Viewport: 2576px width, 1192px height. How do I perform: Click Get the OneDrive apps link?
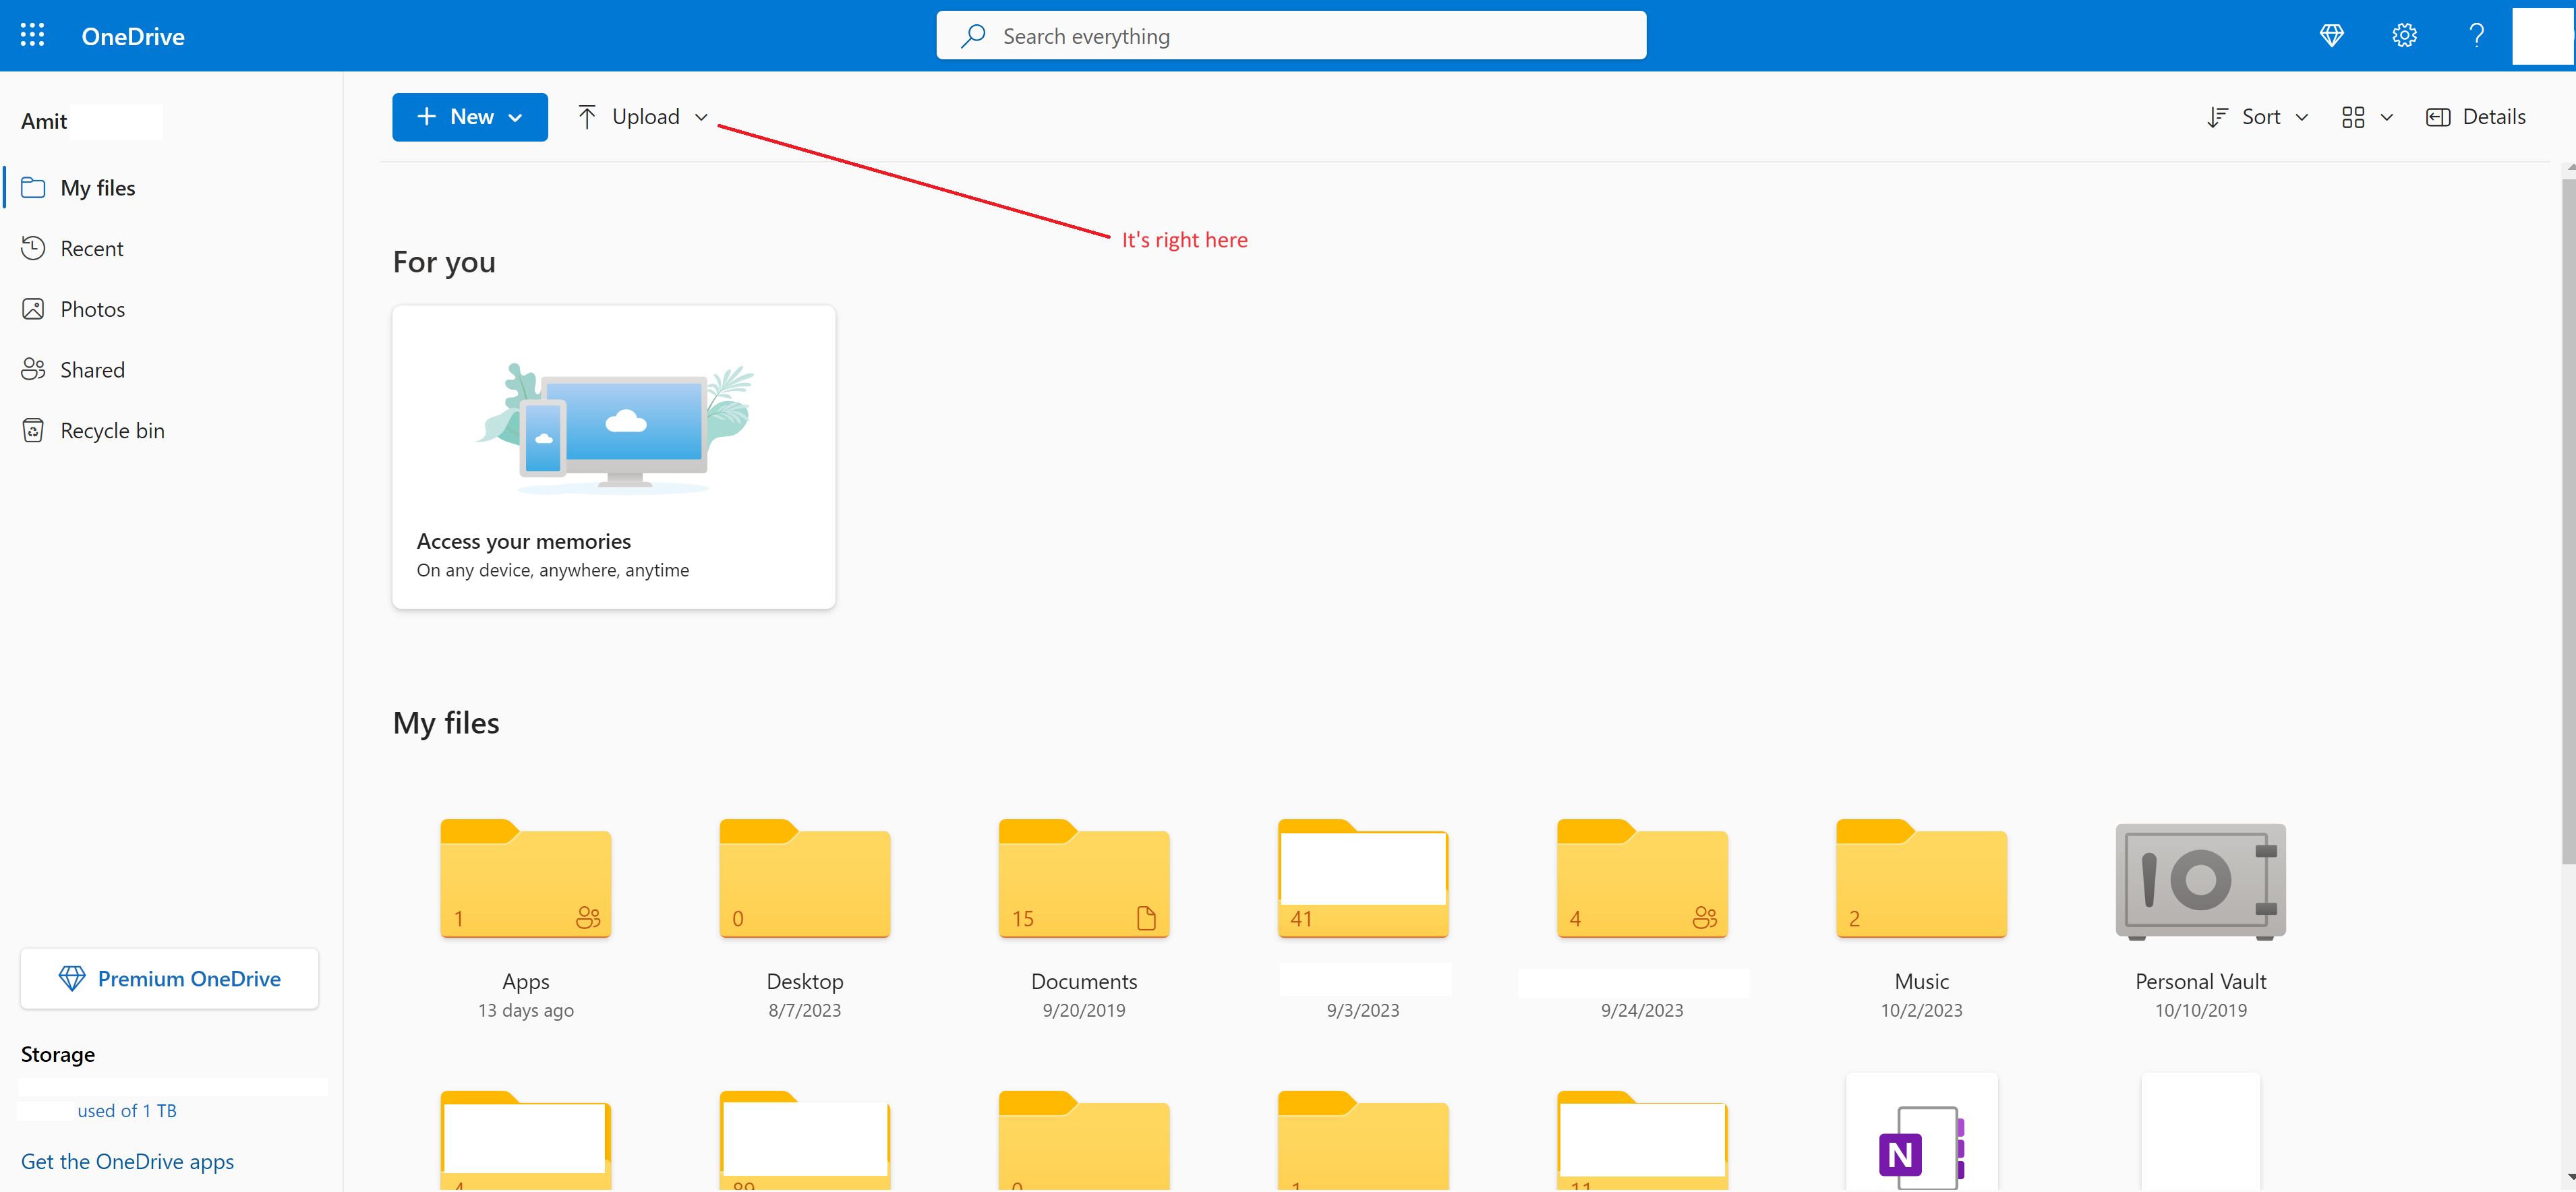click(127, 1161)
